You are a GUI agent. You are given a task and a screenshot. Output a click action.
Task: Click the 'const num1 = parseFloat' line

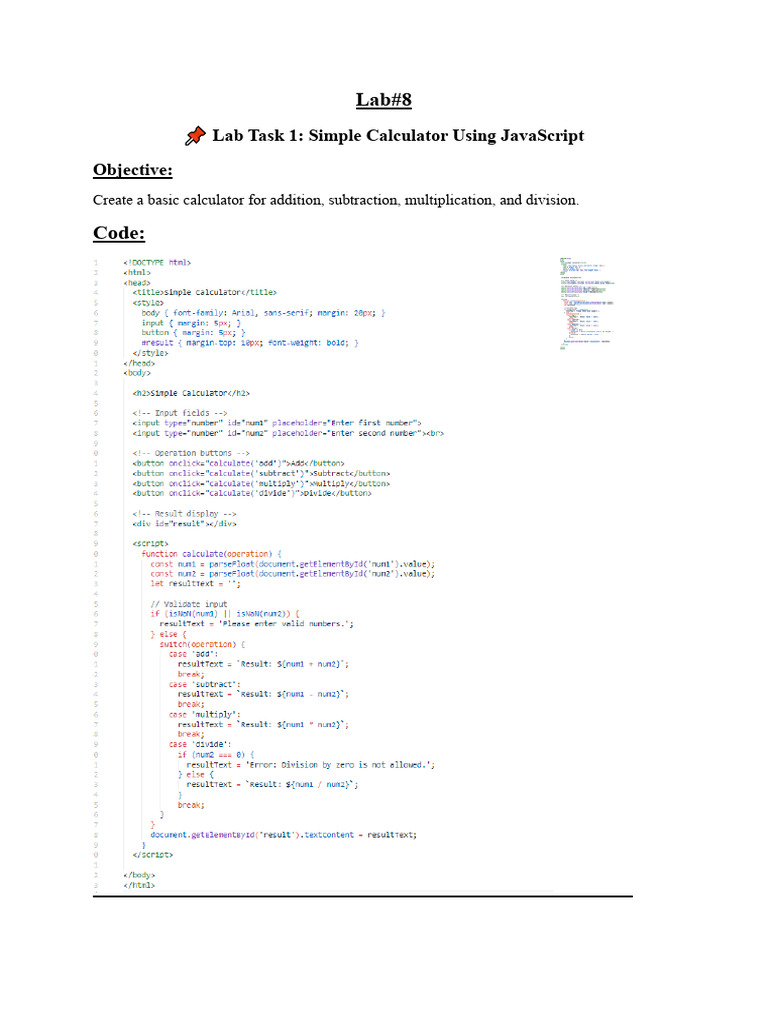[x=293, y=564]
